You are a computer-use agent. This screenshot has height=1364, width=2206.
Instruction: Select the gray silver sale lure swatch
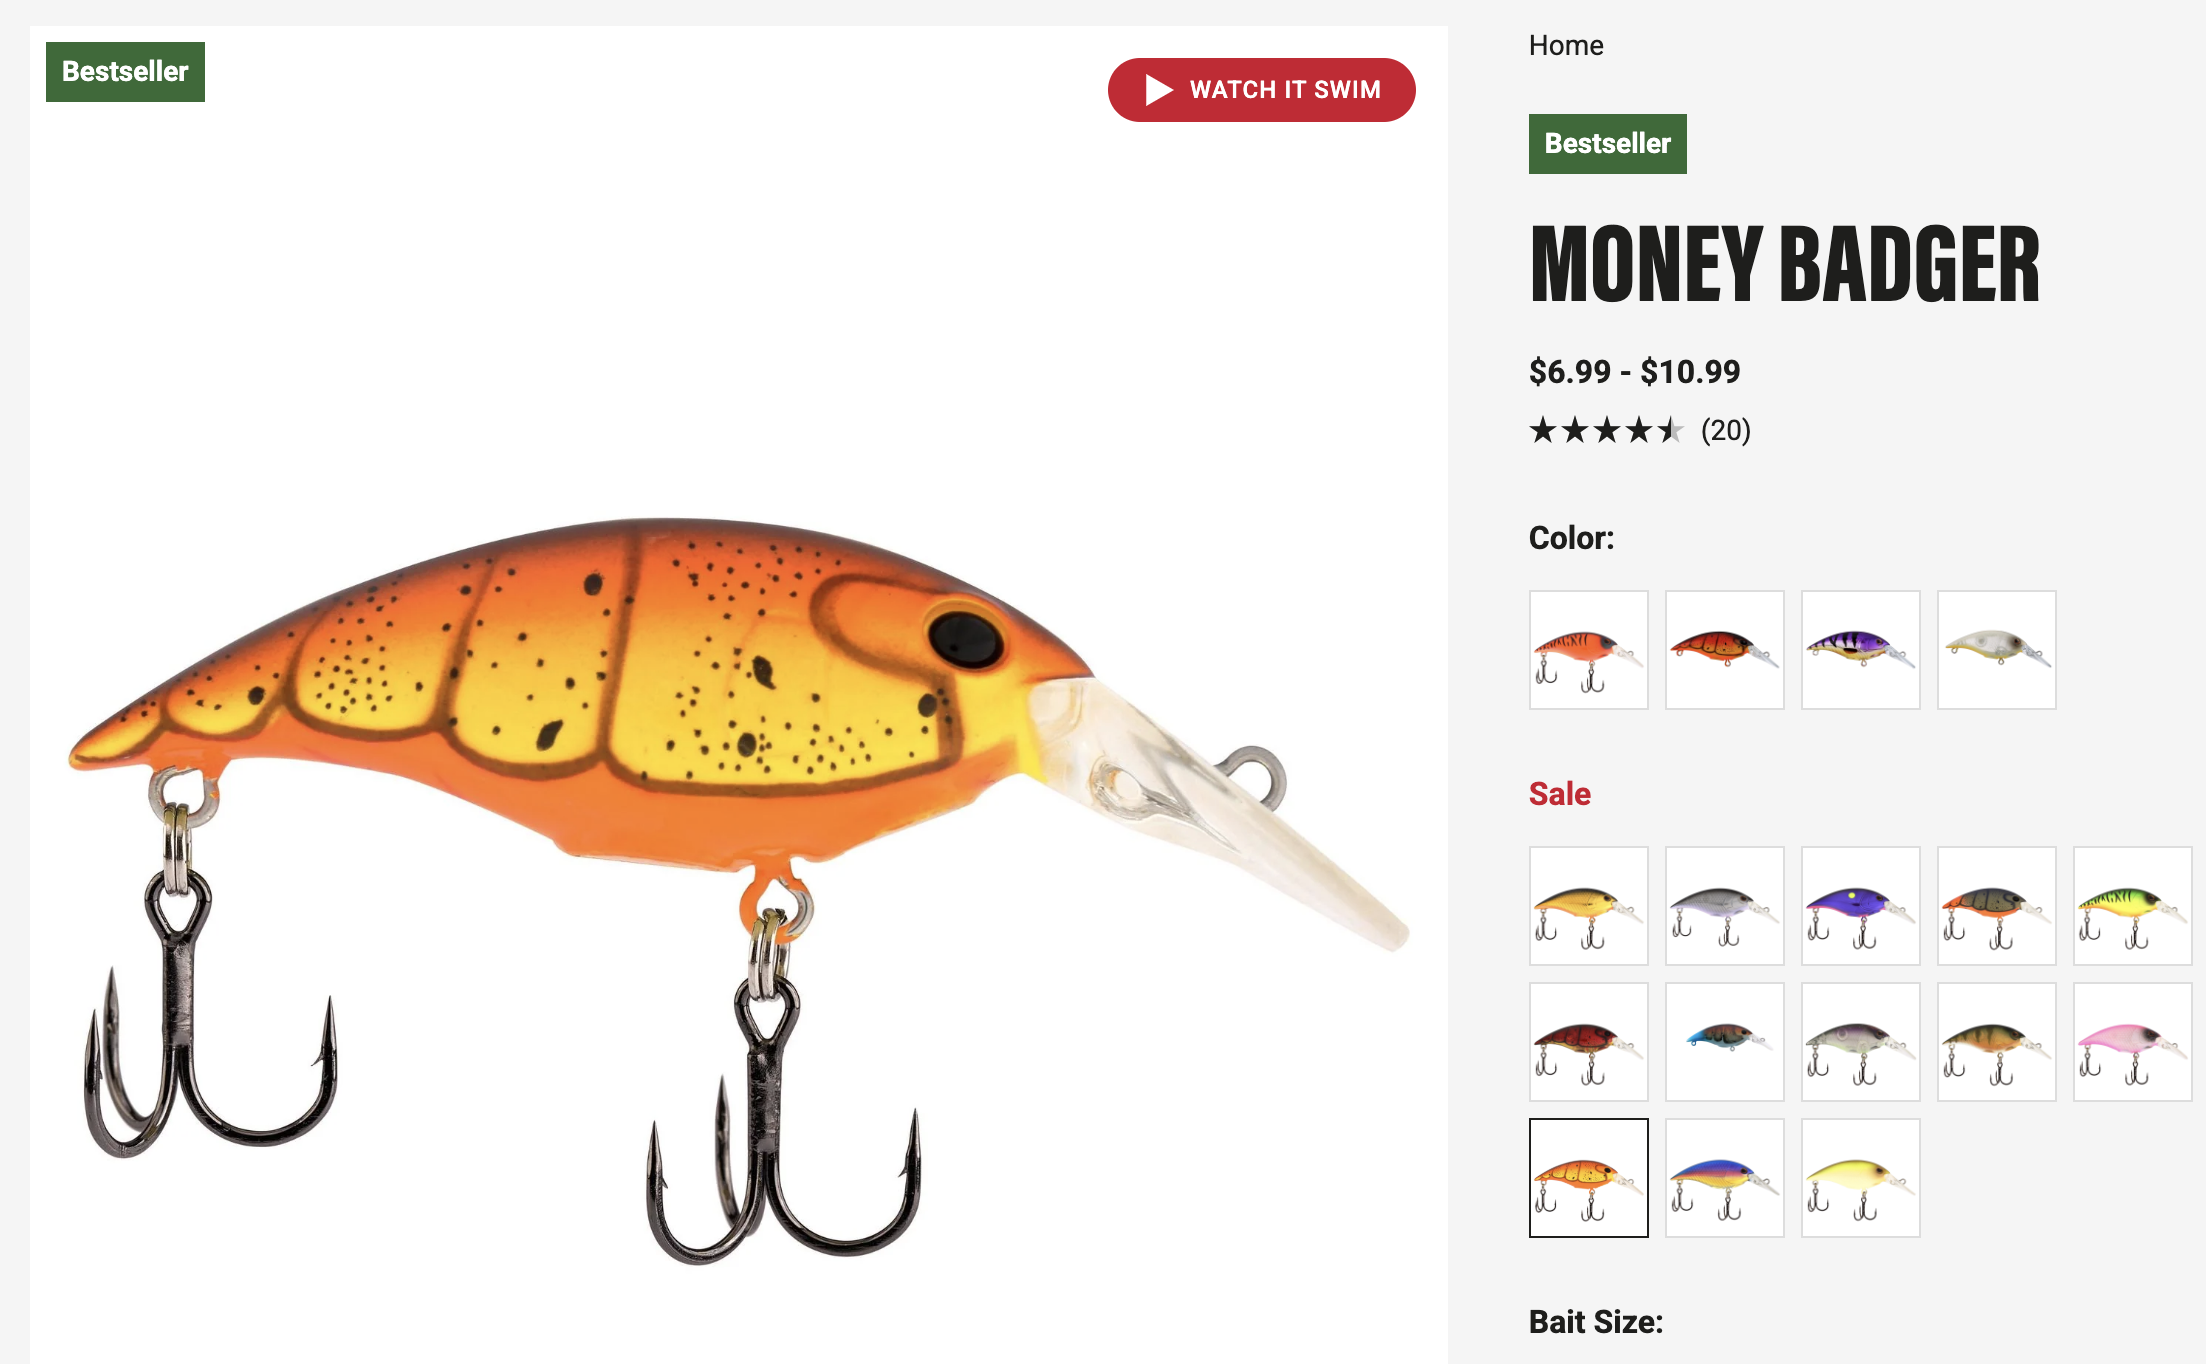[x=1724, y=906]
